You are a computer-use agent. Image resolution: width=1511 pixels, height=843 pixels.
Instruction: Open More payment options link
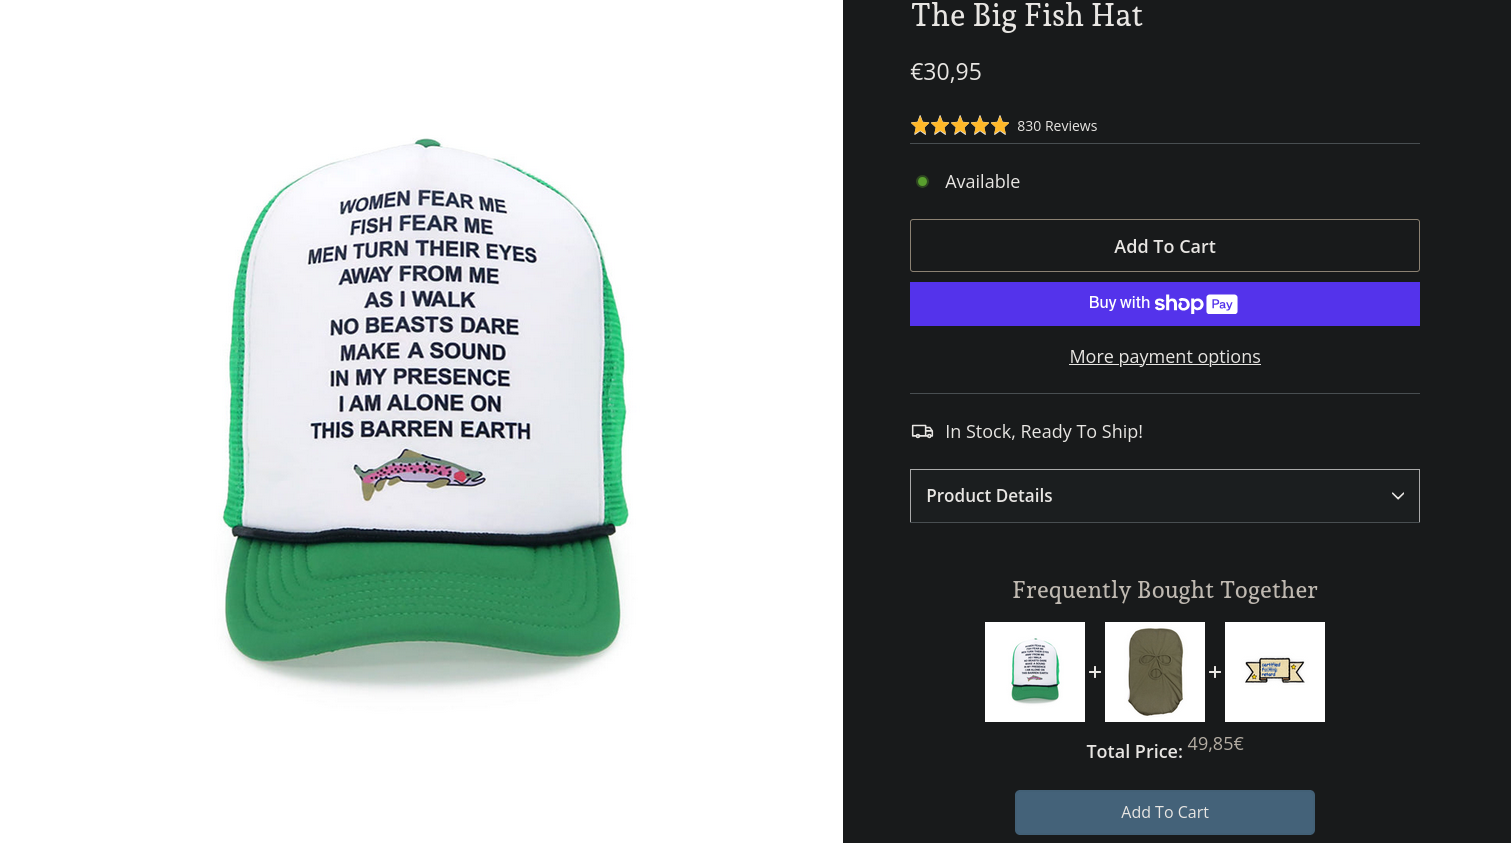[x=1165, y=357]
